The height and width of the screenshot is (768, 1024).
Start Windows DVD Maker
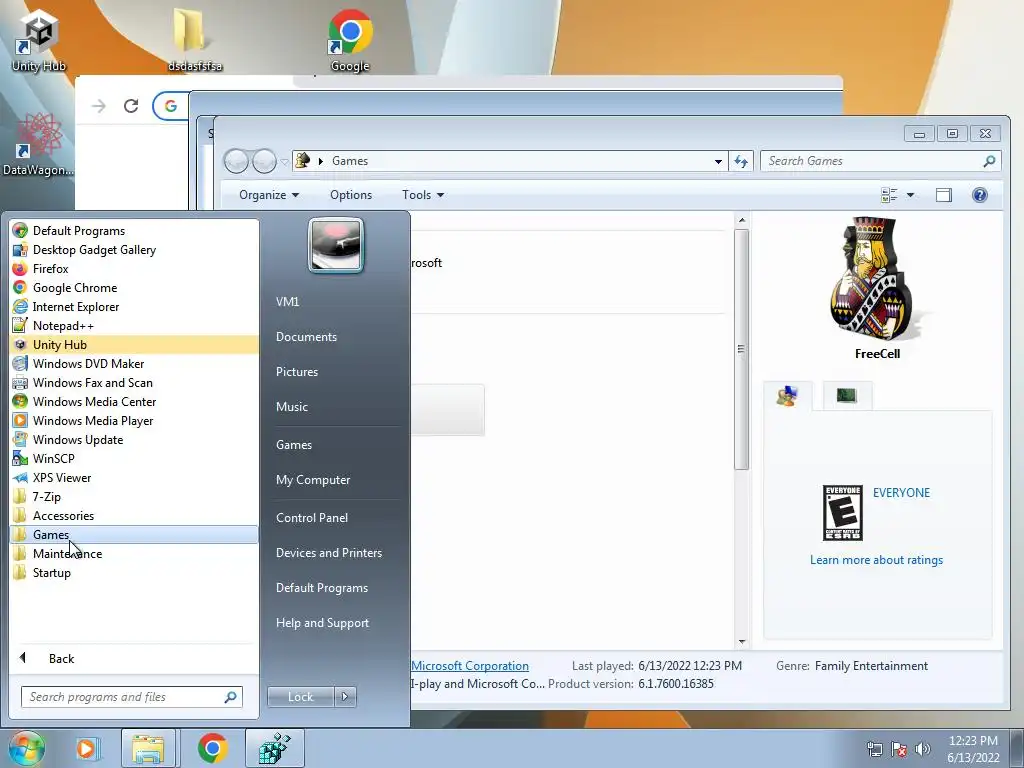(x=134, y=363)
